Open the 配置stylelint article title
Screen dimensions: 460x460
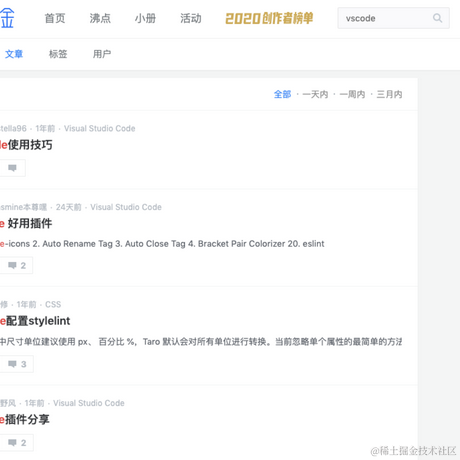[x=35, y=321]
